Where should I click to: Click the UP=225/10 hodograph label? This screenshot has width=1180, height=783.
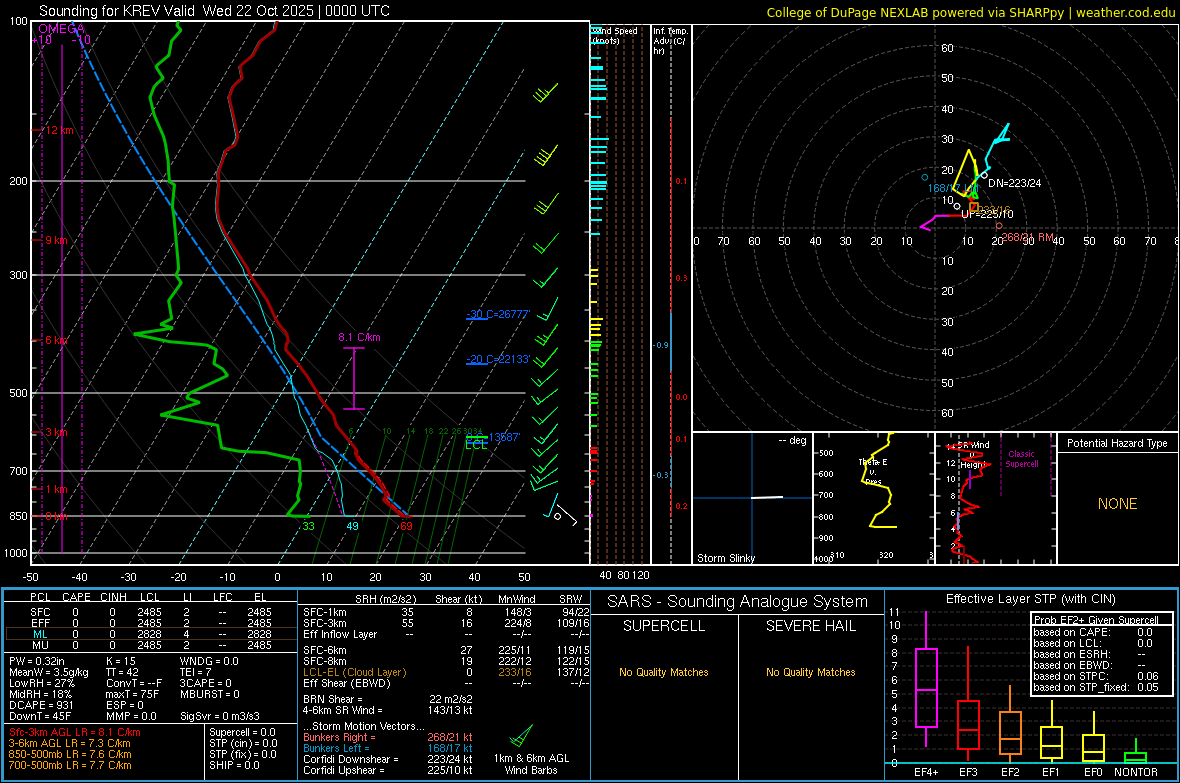[987, 215]
